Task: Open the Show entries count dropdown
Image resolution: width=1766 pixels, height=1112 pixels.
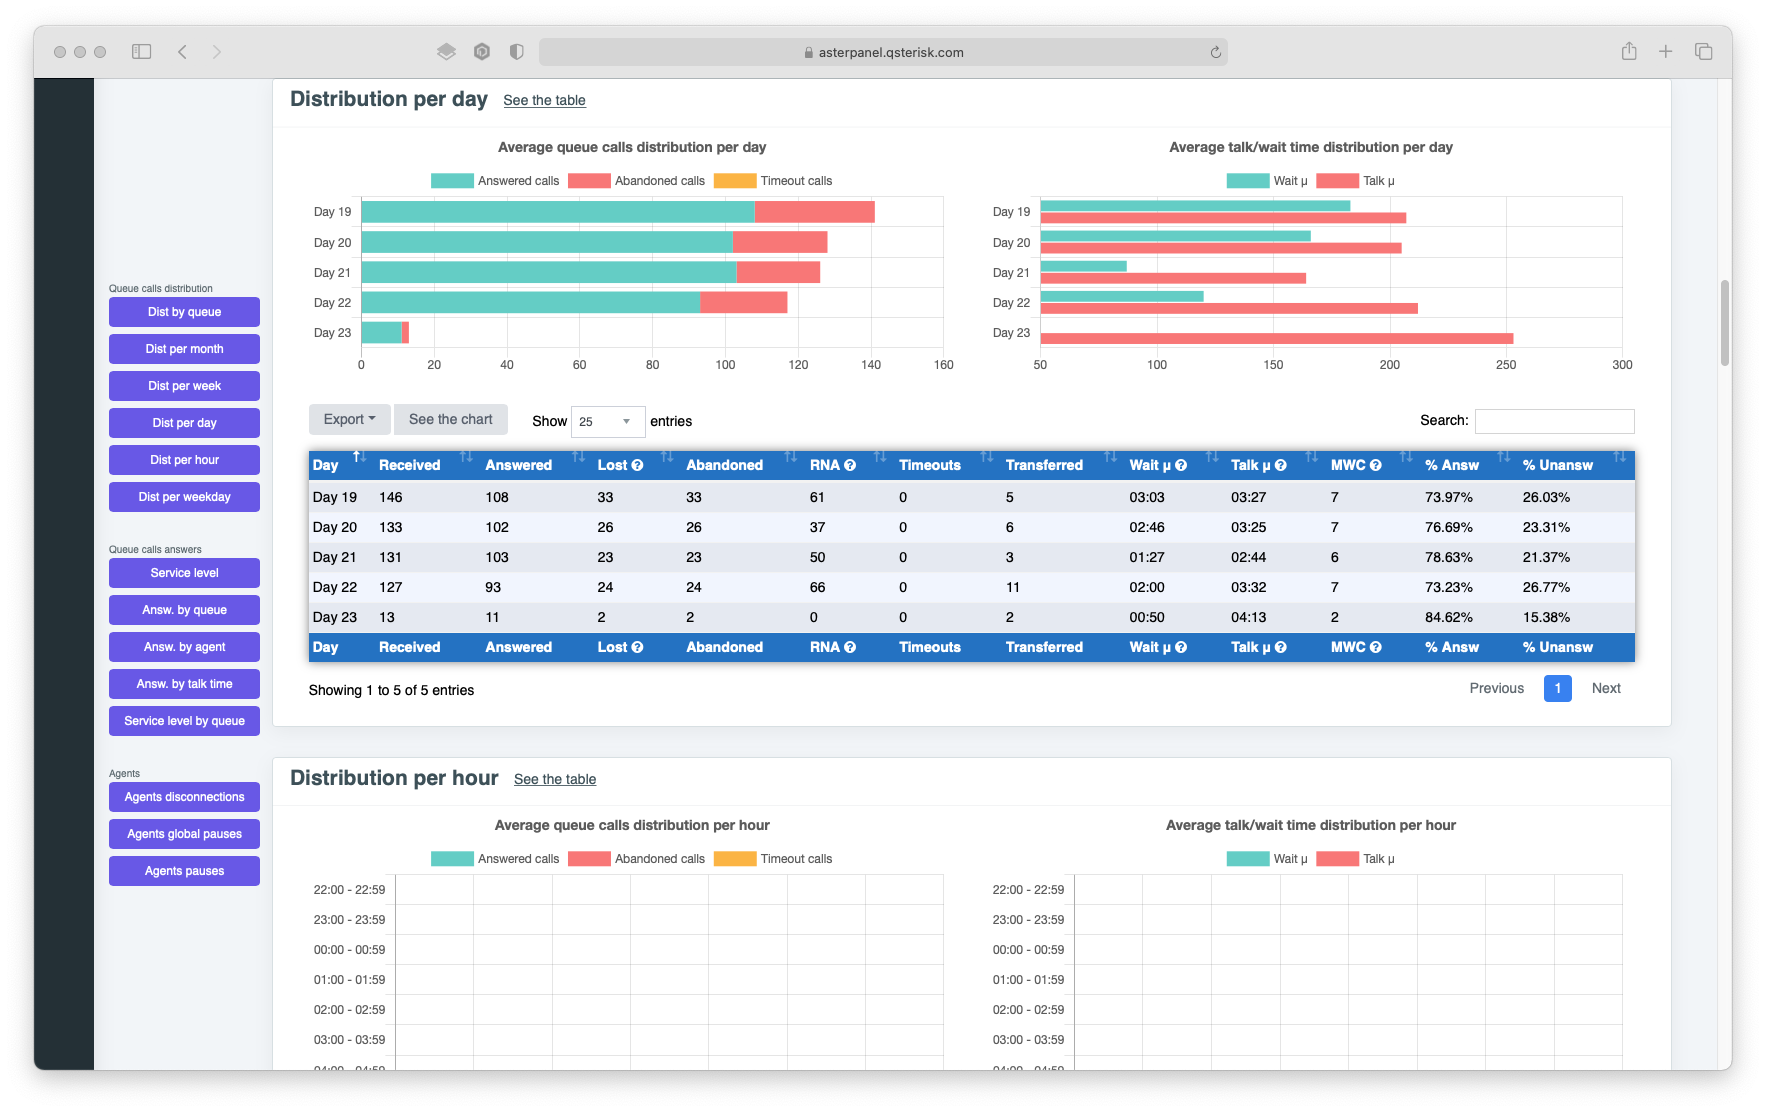Action: [607, 421]
